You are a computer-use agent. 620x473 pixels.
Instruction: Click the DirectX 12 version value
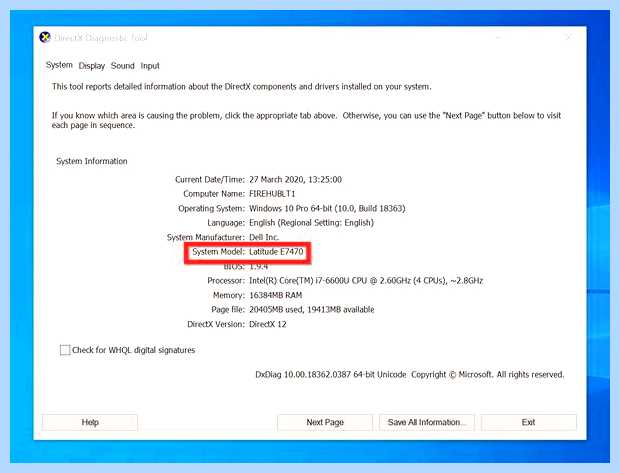268,324
